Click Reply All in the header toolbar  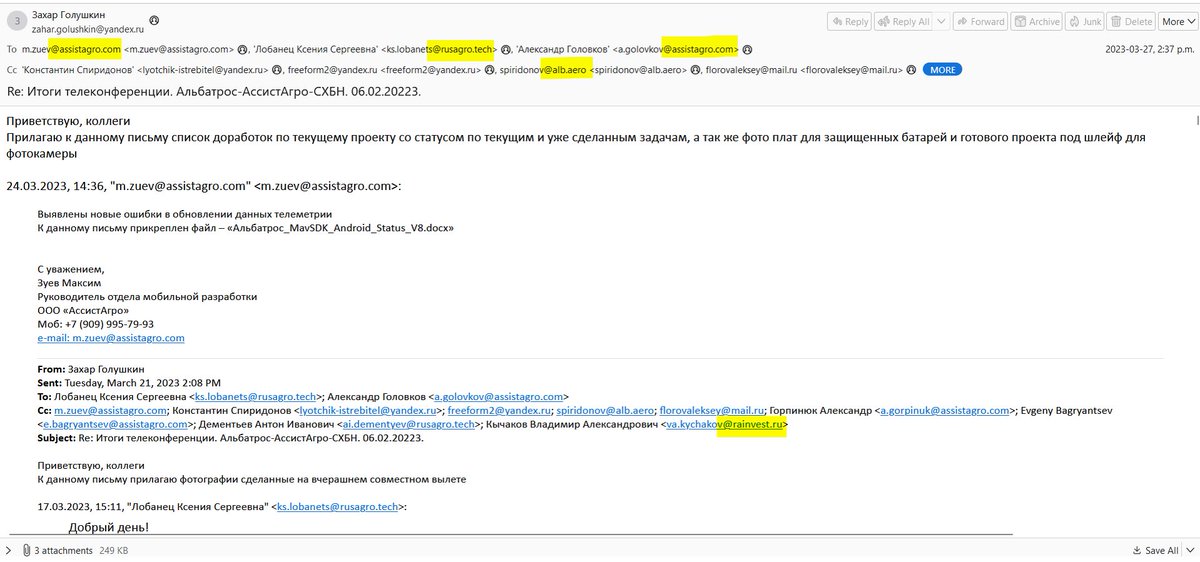tap(903, 21)
